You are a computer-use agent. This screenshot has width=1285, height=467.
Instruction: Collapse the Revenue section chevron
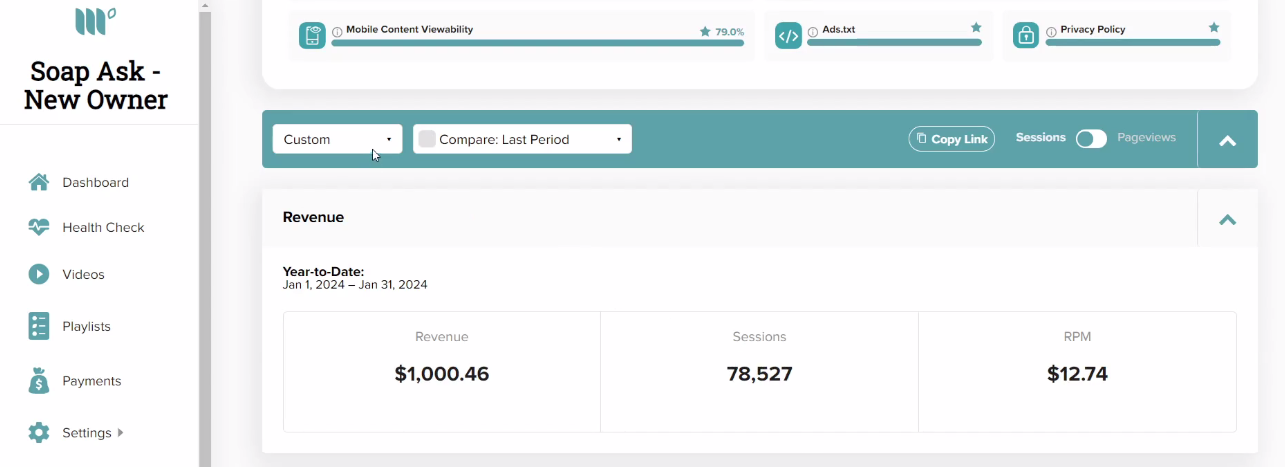coord(1227,219)
